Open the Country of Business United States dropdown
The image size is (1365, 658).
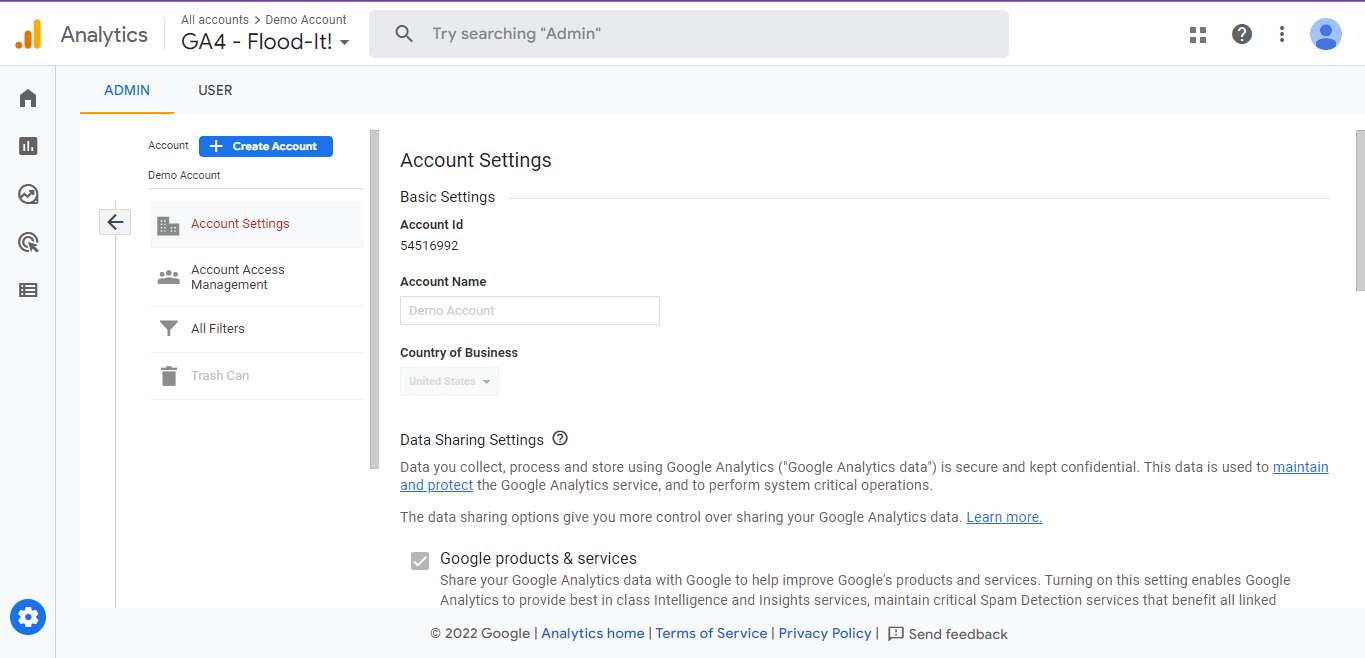coord(449,381)
